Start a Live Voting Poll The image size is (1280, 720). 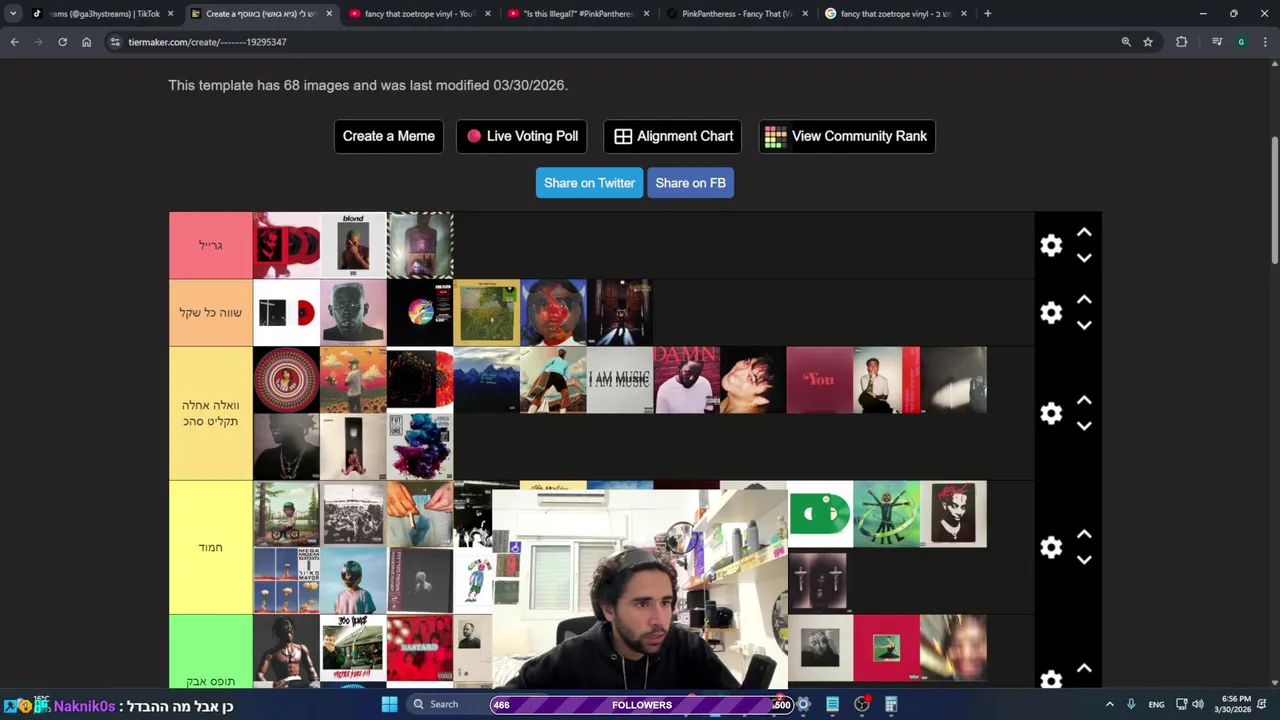click(x=521, y=136)
